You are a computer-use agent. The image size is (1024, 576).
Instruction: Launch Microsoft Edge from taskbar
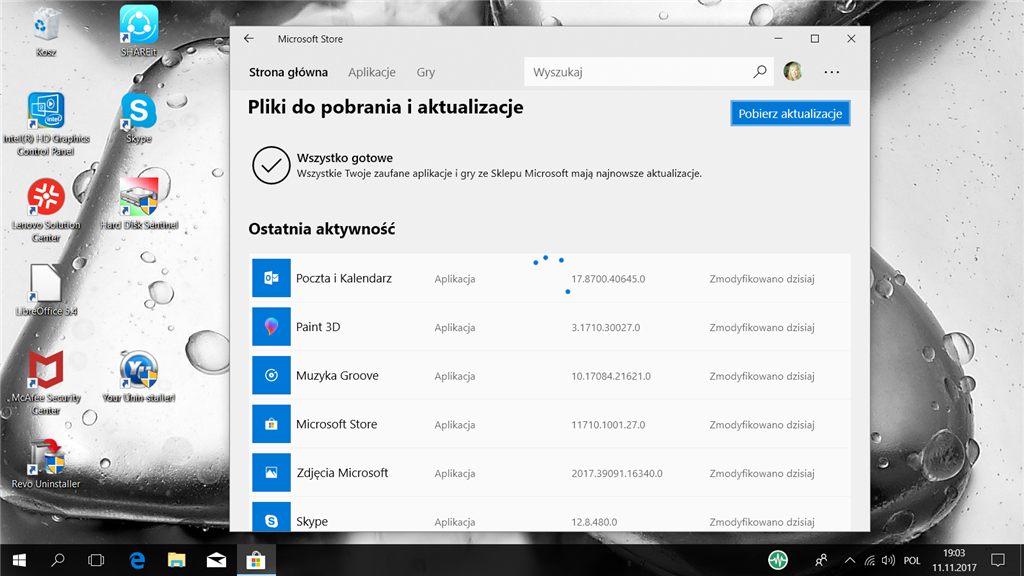136,560
